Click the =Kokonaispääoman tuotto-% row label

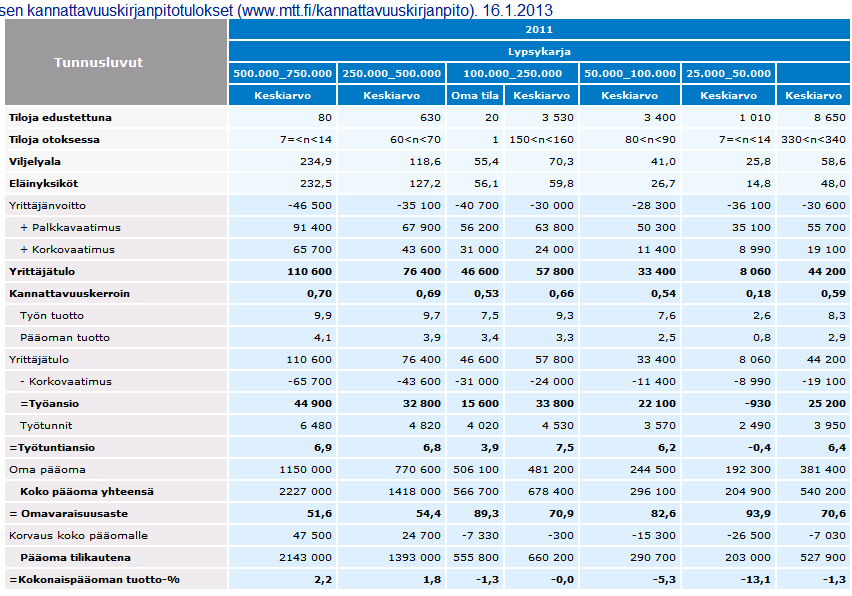95,580
